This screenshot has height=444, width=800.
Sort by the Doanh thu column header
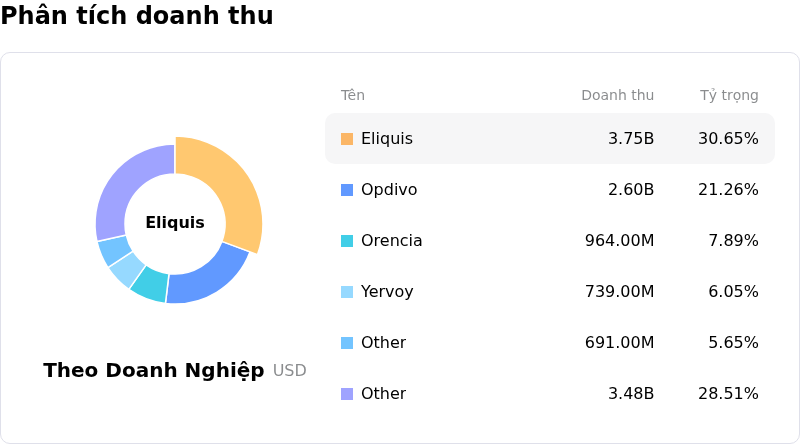[x=617, y=96]
